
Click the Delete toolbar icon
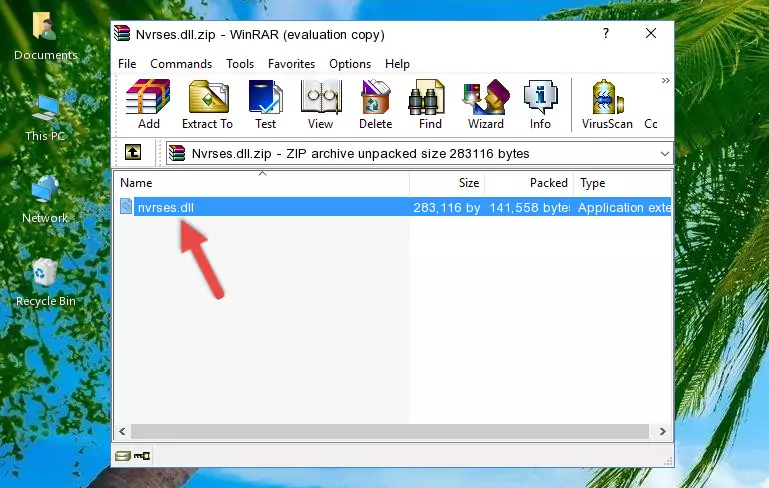(x=376, y=104)
